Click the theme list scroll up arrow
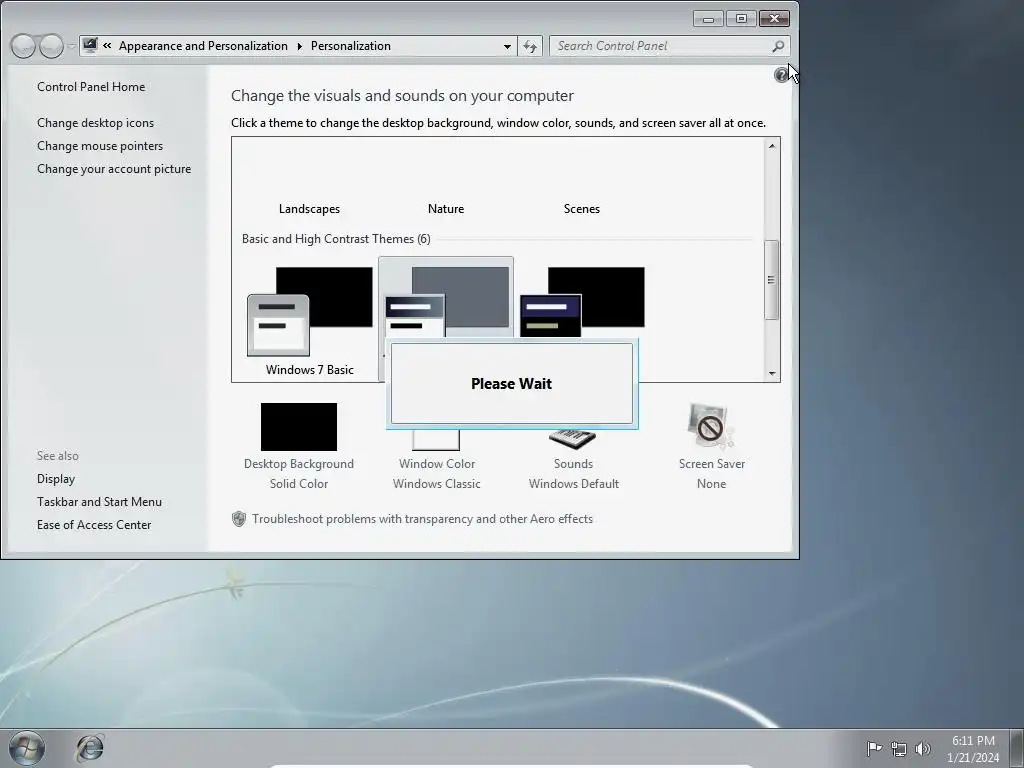 pos(772,146)
